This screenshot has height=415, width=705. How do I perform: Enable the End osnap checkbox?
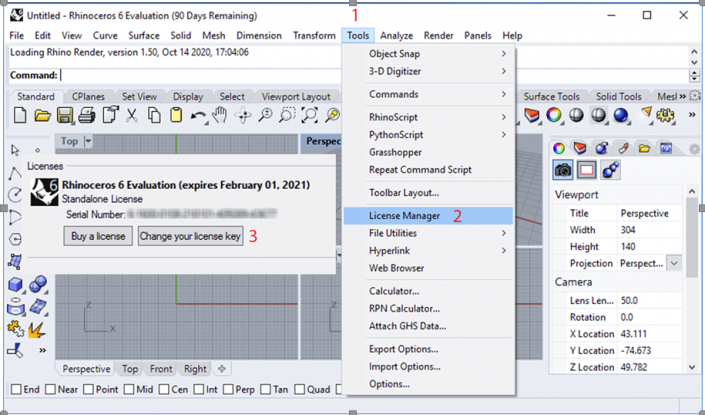(x=16, y=389)
